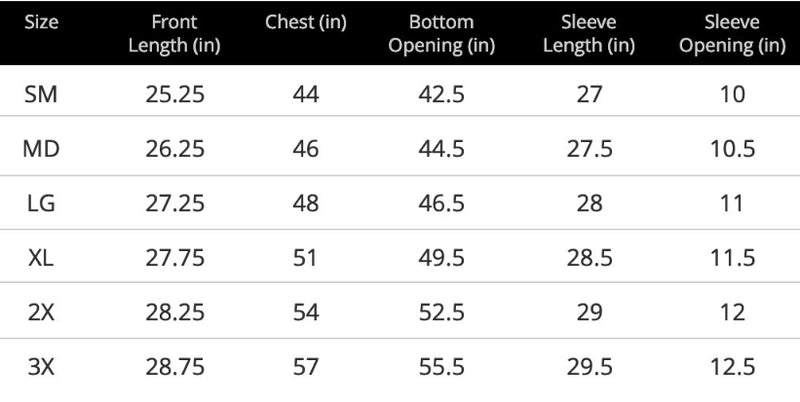Click the Sleeve Length (in) header
Image resolution: width=800 pixels, height=402 pixels.
pos(589,34)
